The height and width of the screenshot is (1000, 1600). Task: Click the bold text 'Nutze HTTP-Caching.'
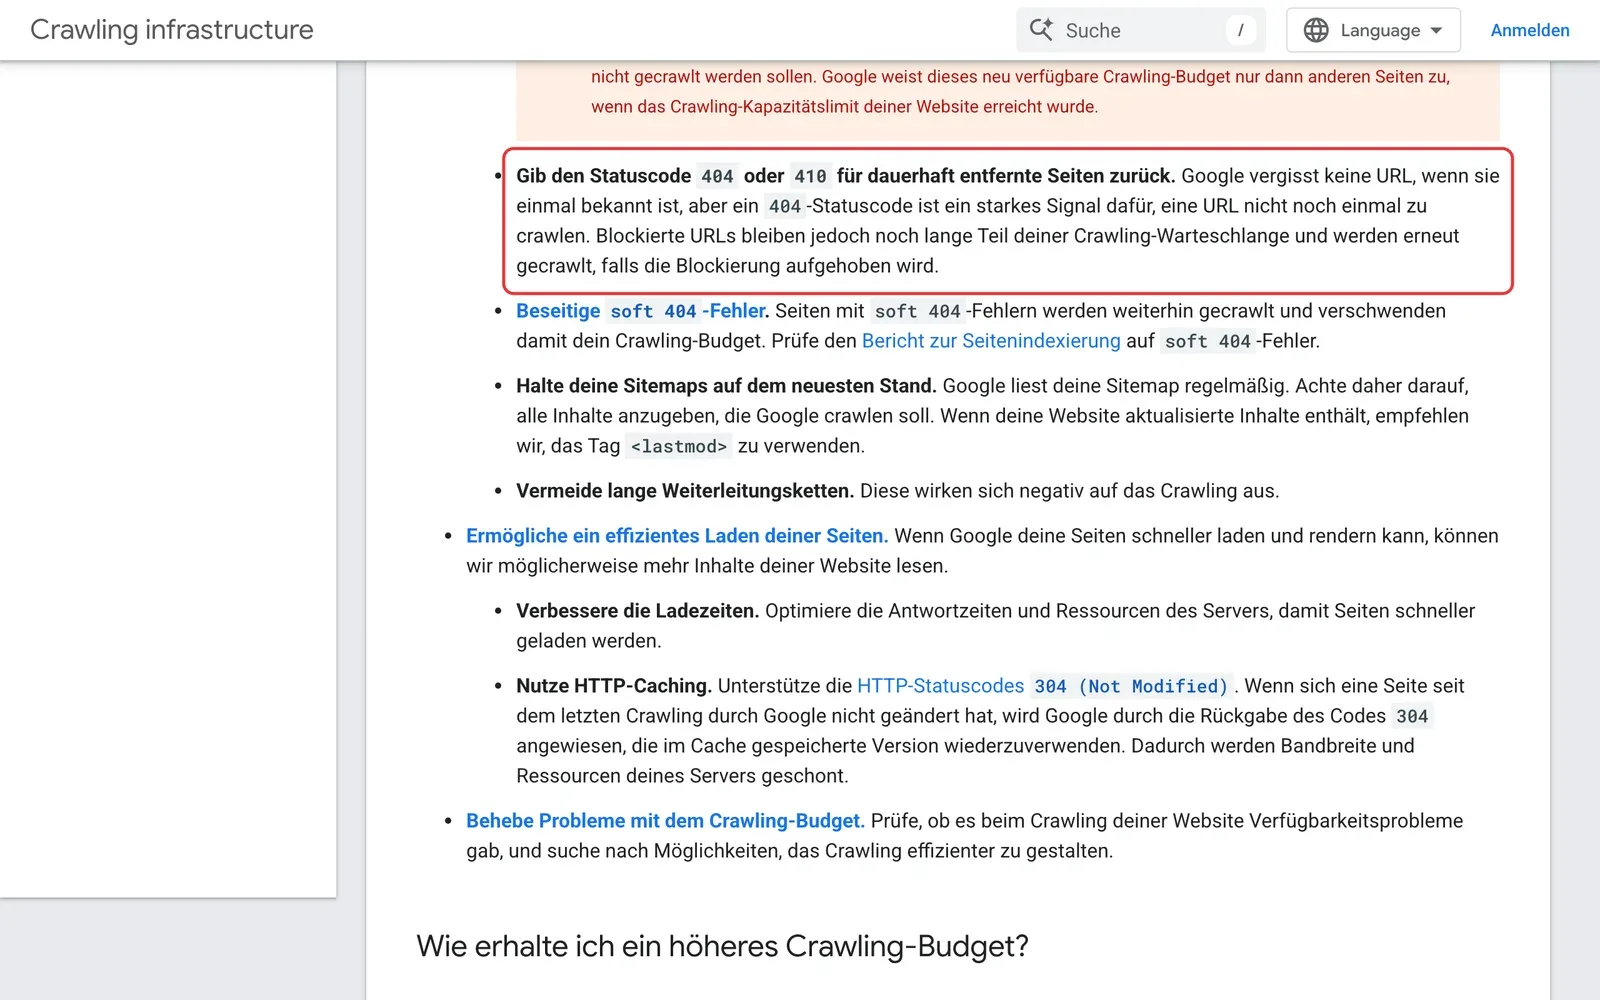pos(614,686)
